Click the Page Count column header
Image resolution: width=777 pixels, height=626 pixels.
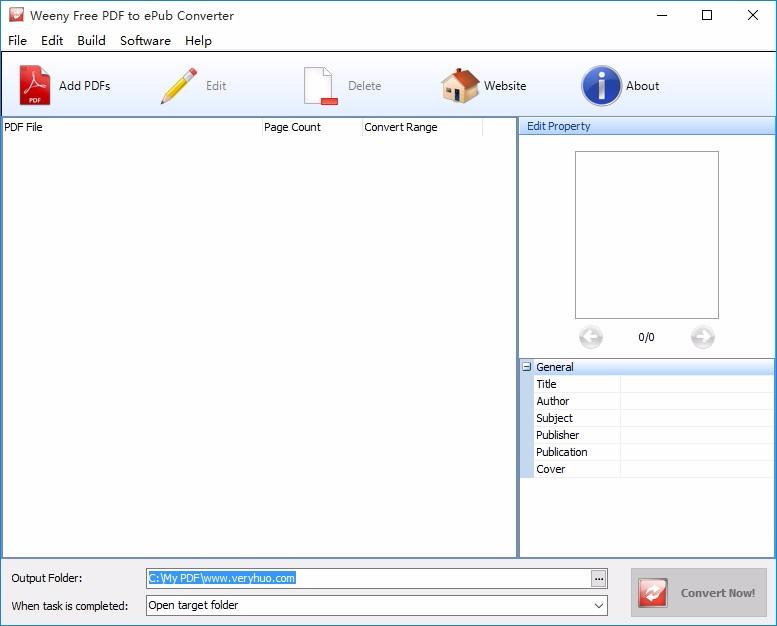312,127
